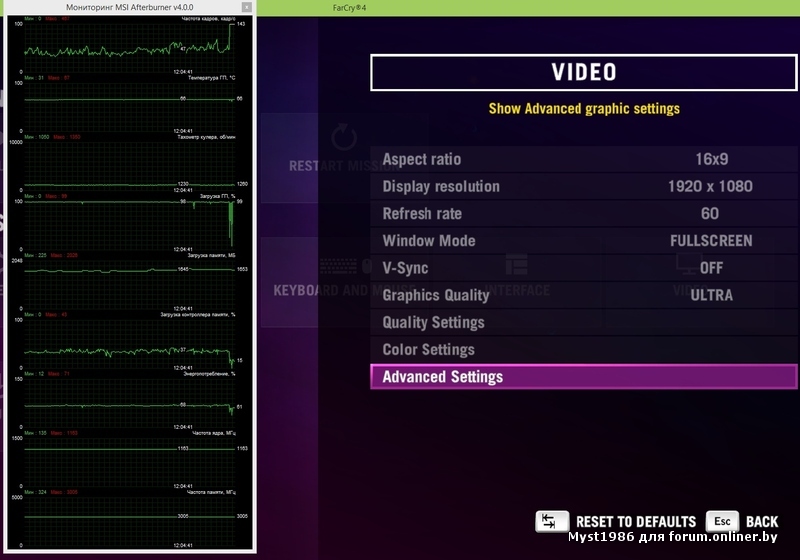The image size is (800, 560).
Task: Click the power consumption graph (Энергопотребление)
Action: coord(130,402)
